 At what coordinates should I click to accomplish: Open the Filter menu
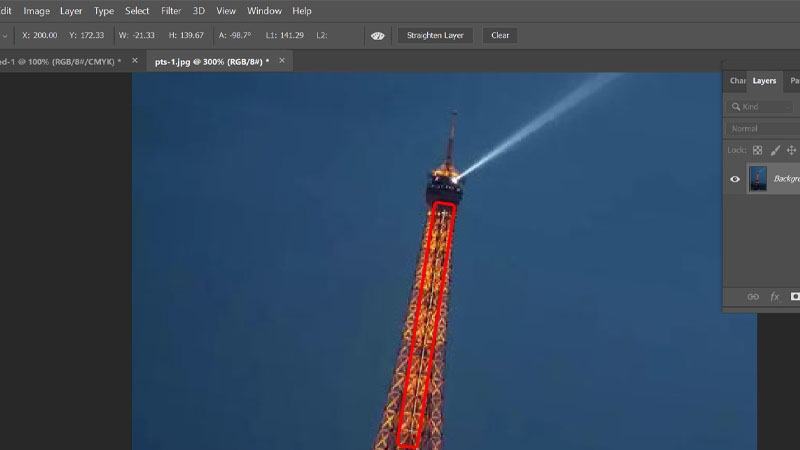tap(171, 11)
